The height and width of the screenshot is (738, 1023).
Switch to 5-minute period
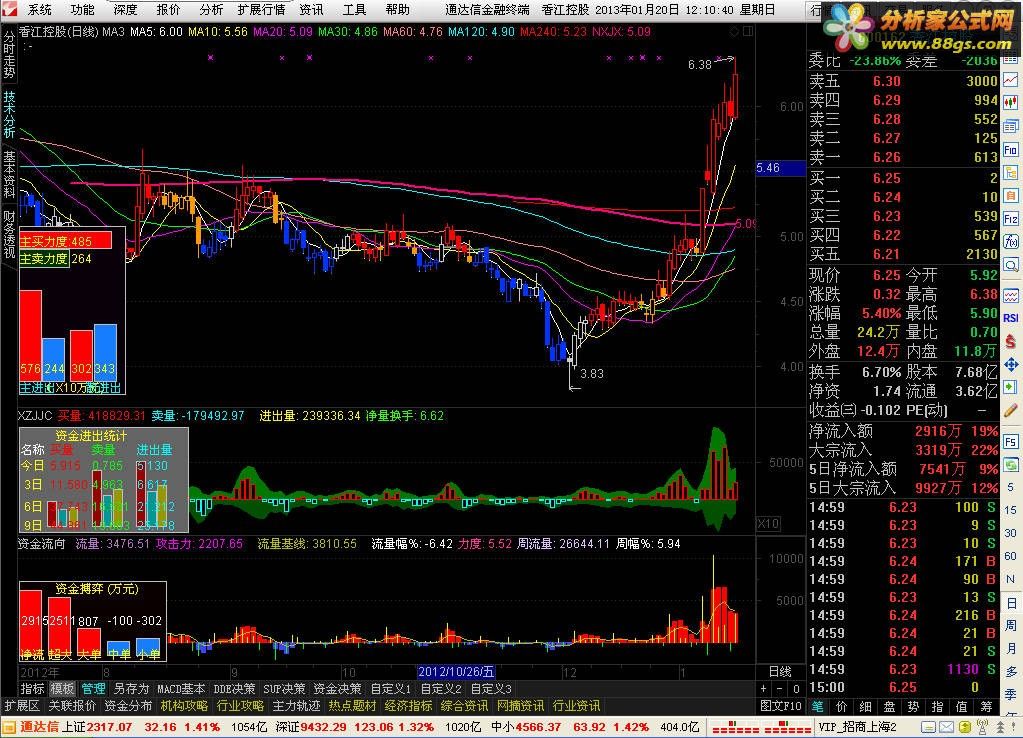click(x=1011, y=487)
